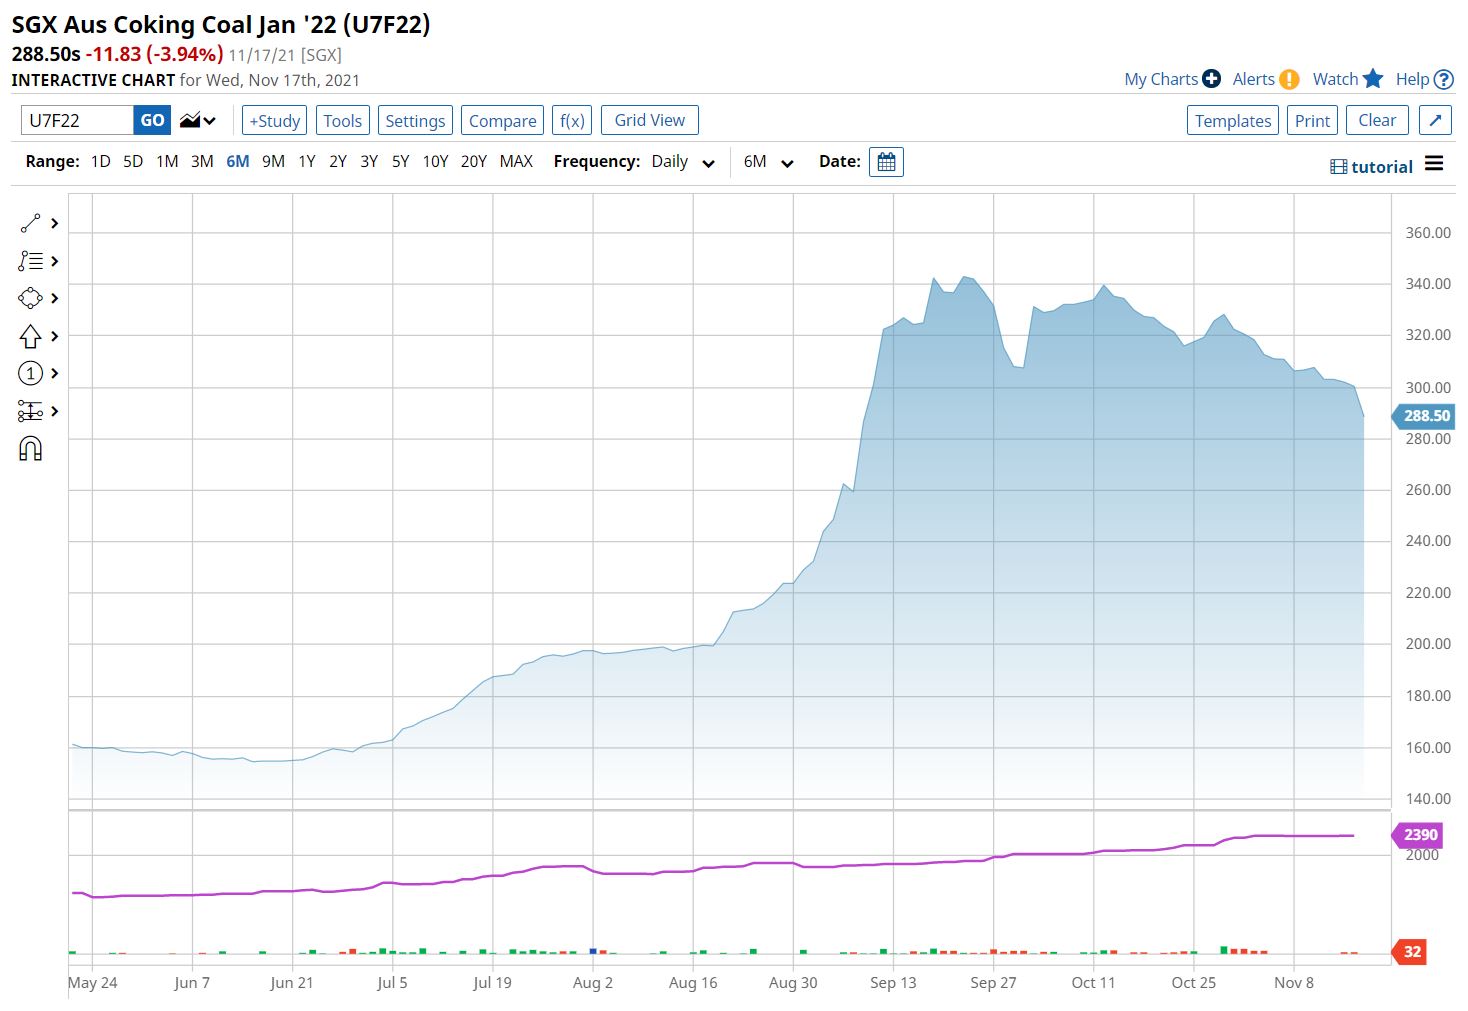This screenshot has height=1011, width=1468.
Task: Expand chart to full screen
Action: (x=1435, y=121)
